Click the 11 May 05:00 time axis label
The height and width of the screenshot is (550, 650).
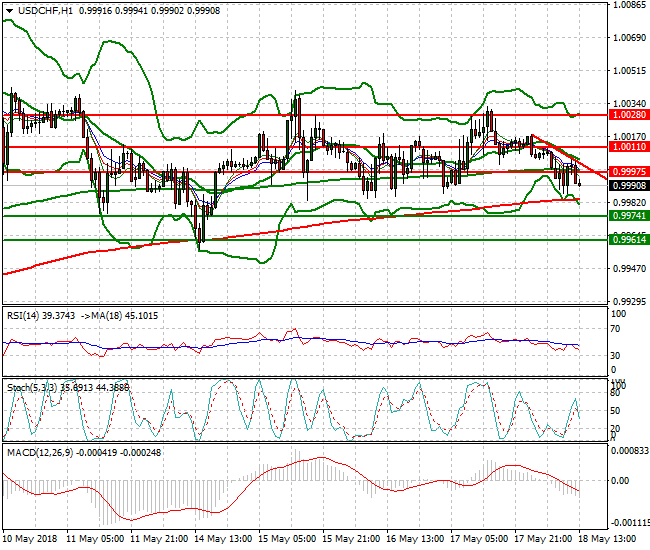pyautogui.click(x=95, y=539)
